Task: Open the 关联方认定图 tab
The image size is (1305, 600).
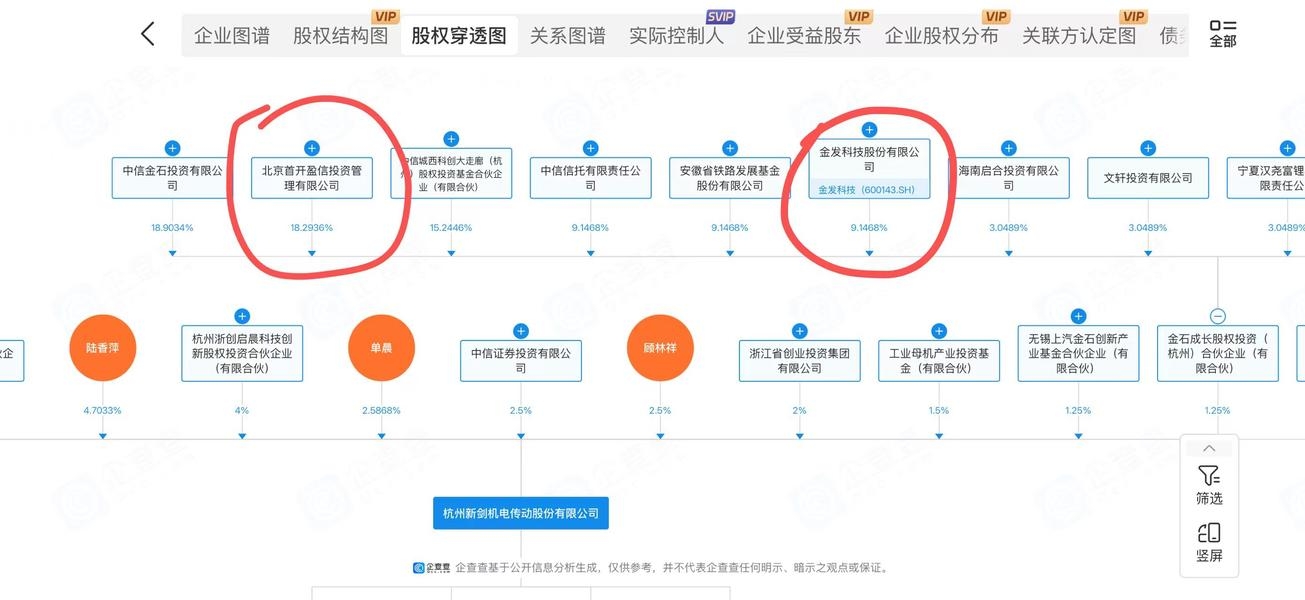Action: pos(1079,36)
